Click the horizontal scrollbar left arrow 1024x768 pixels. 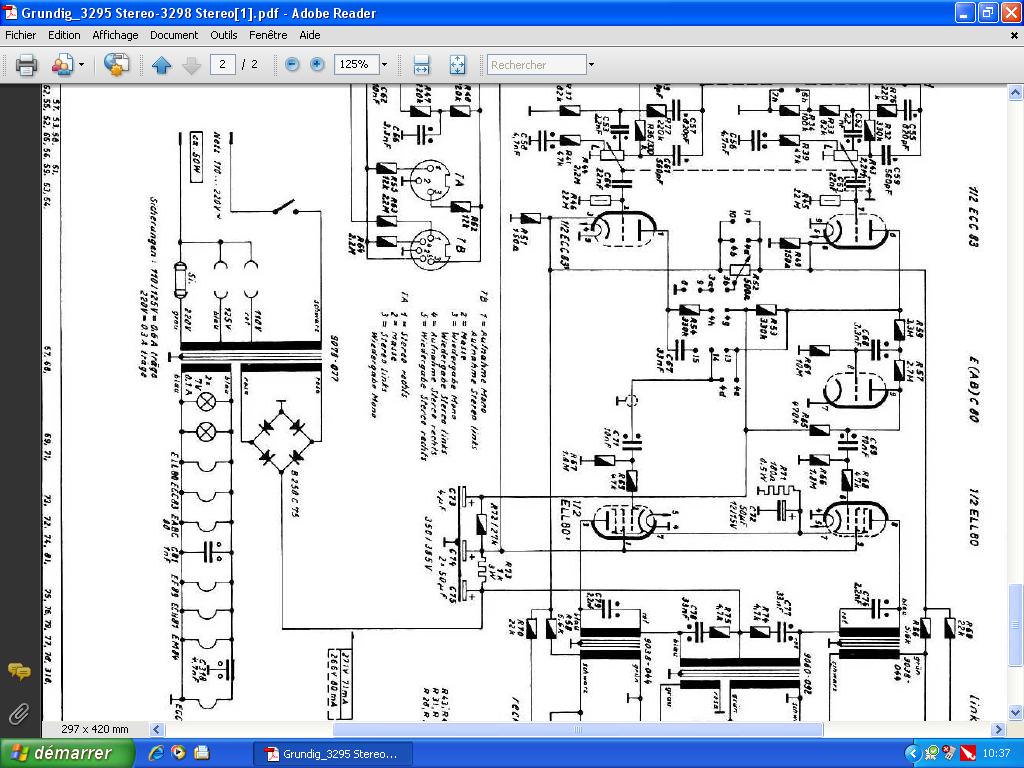156,729
